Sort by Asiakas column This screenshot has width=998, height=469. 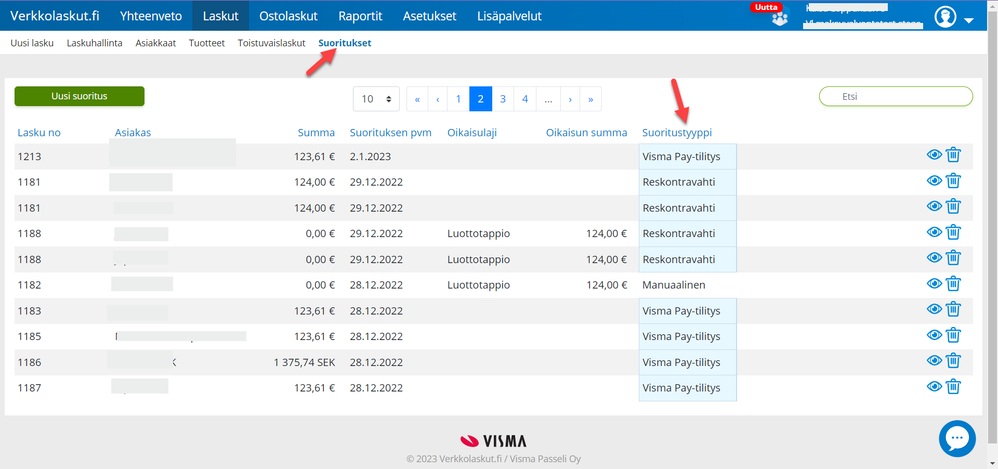pos(132,132)
